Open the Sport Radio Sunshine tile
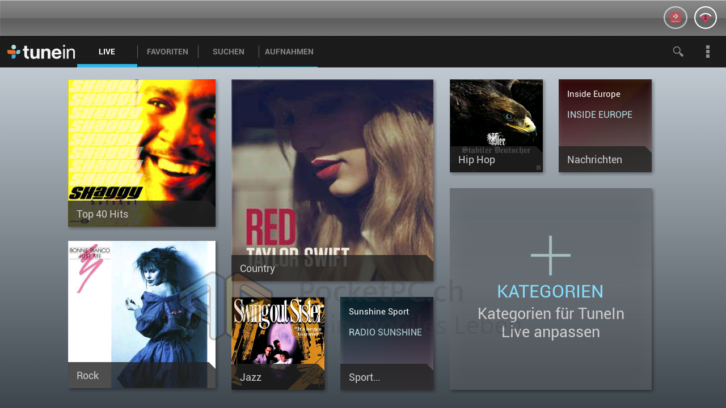726x408 pixels. coord(387,343)
